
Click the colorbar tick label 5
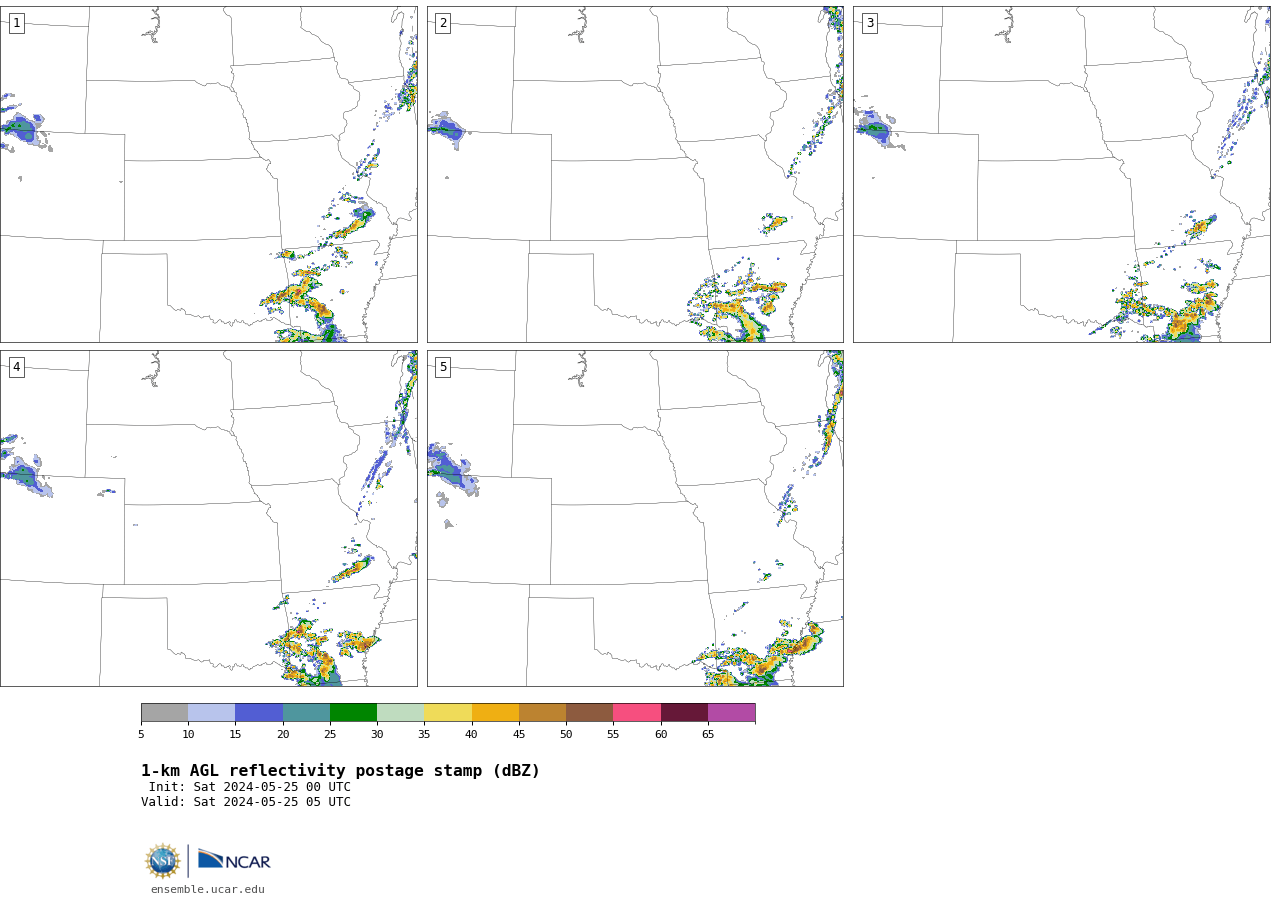141,735
